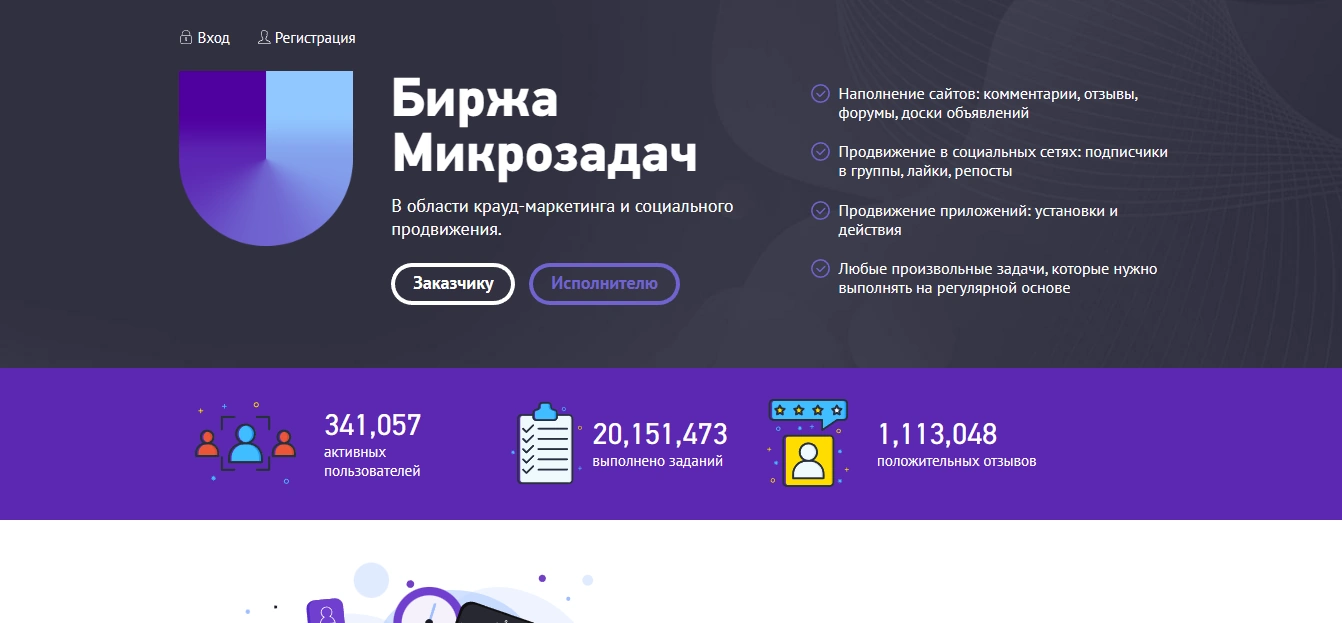Screen dimensions: 1342x623
Task: Click the user icon beside Регистрация
Action: click(264, 37)
